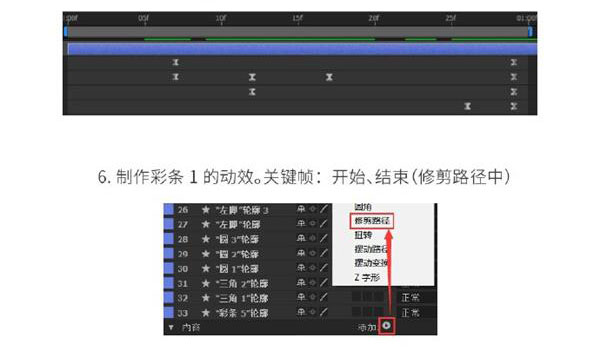Click the star shape icon of layer 33

tap(206, 313)
